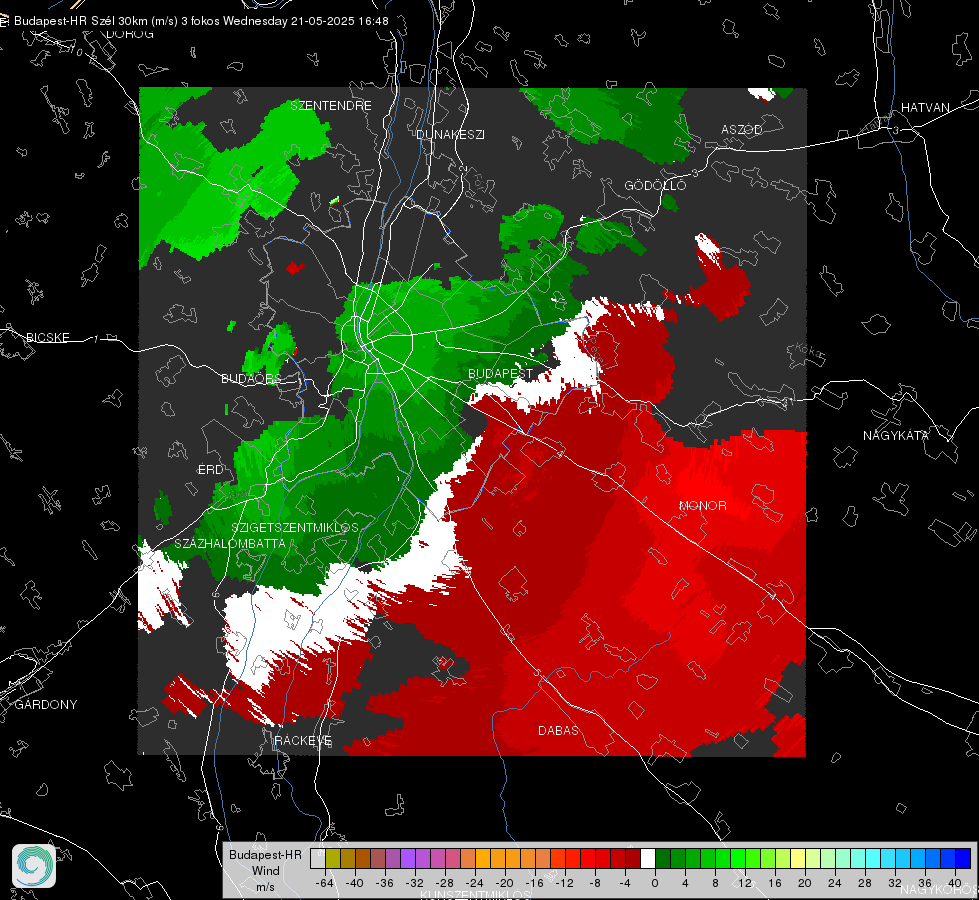
Task: Click the RÁCKEVE city label
Action: (303, 740)
